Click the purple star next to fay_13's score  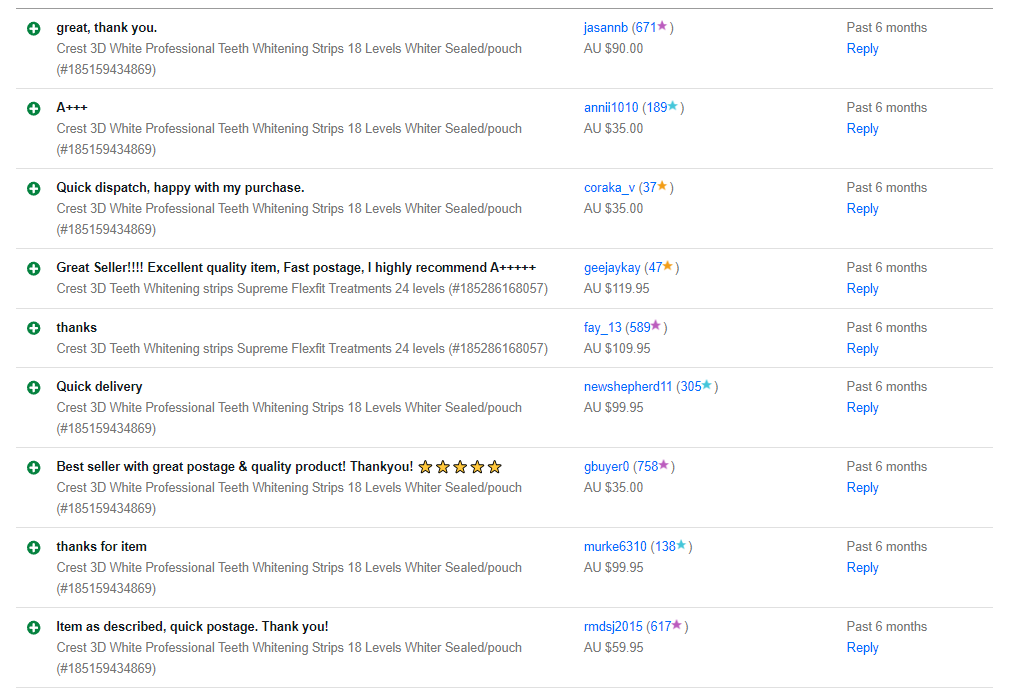(x=656, y=326)
